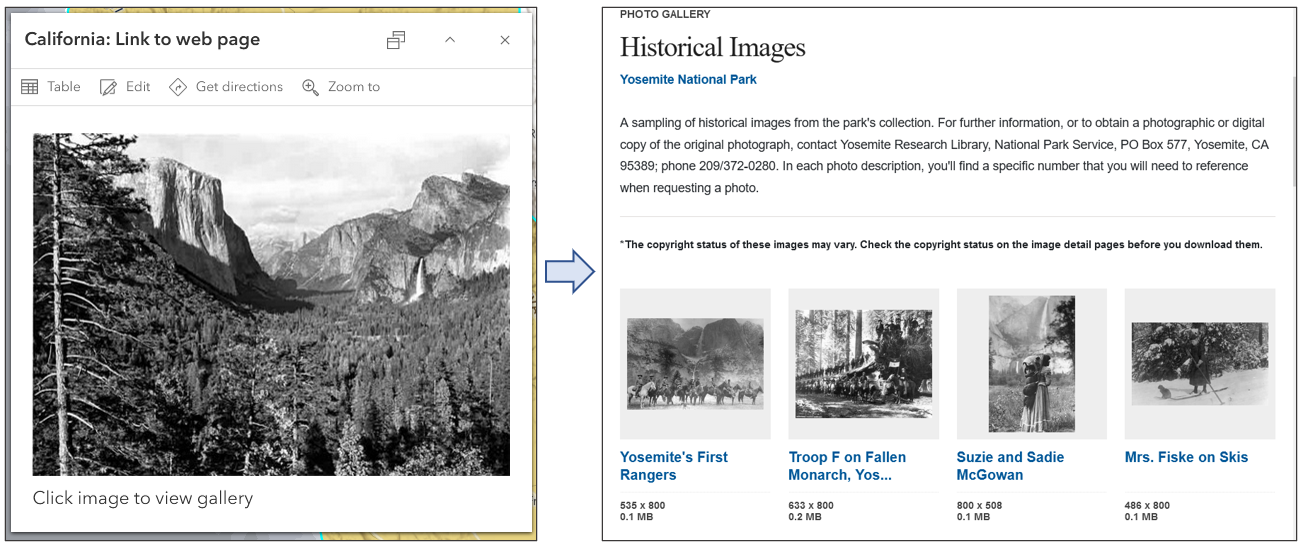Click the Edit pencil icon

coord(109,87)
